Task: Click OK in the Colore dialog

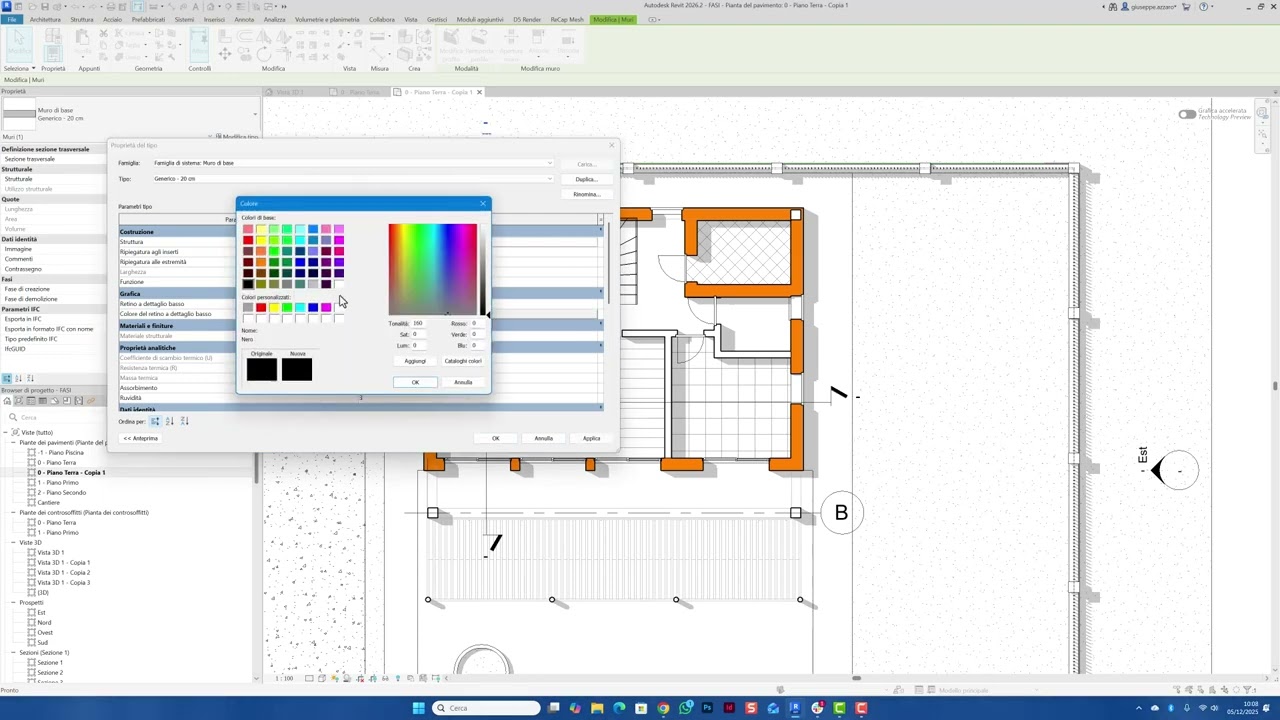Action: 415,382
